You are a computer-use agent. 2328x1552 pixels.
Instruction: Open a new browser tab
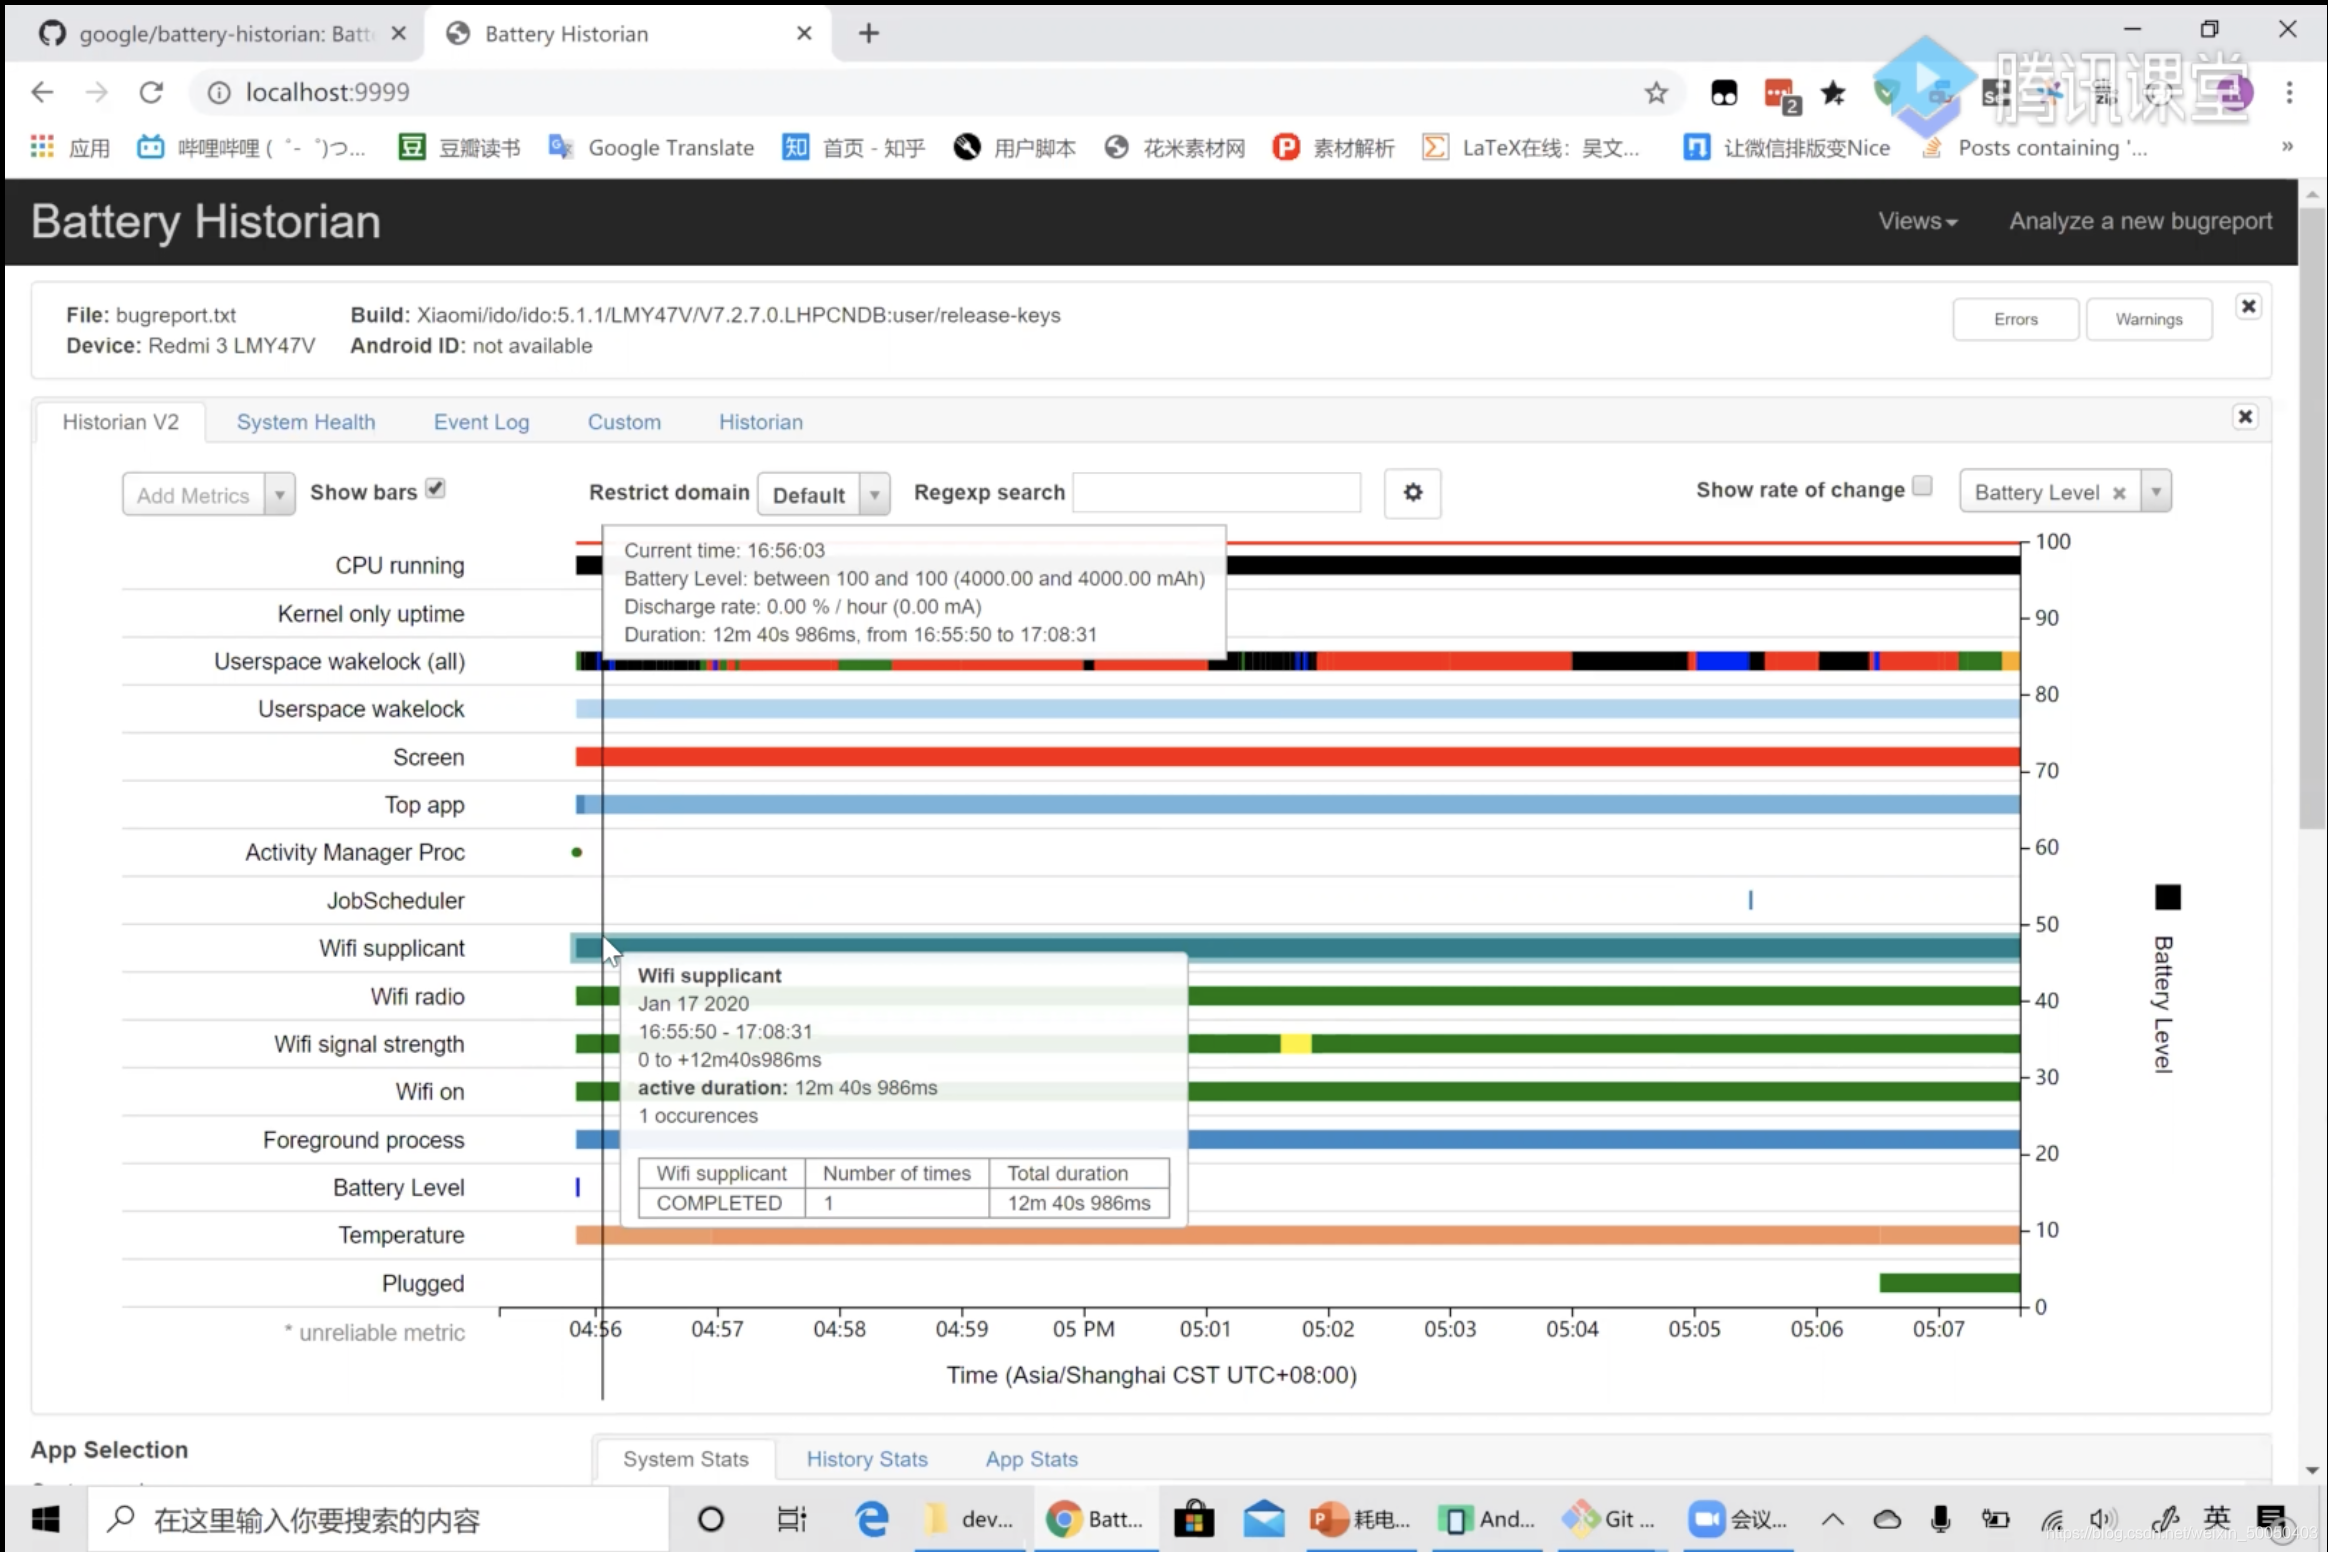pos(868,33)
